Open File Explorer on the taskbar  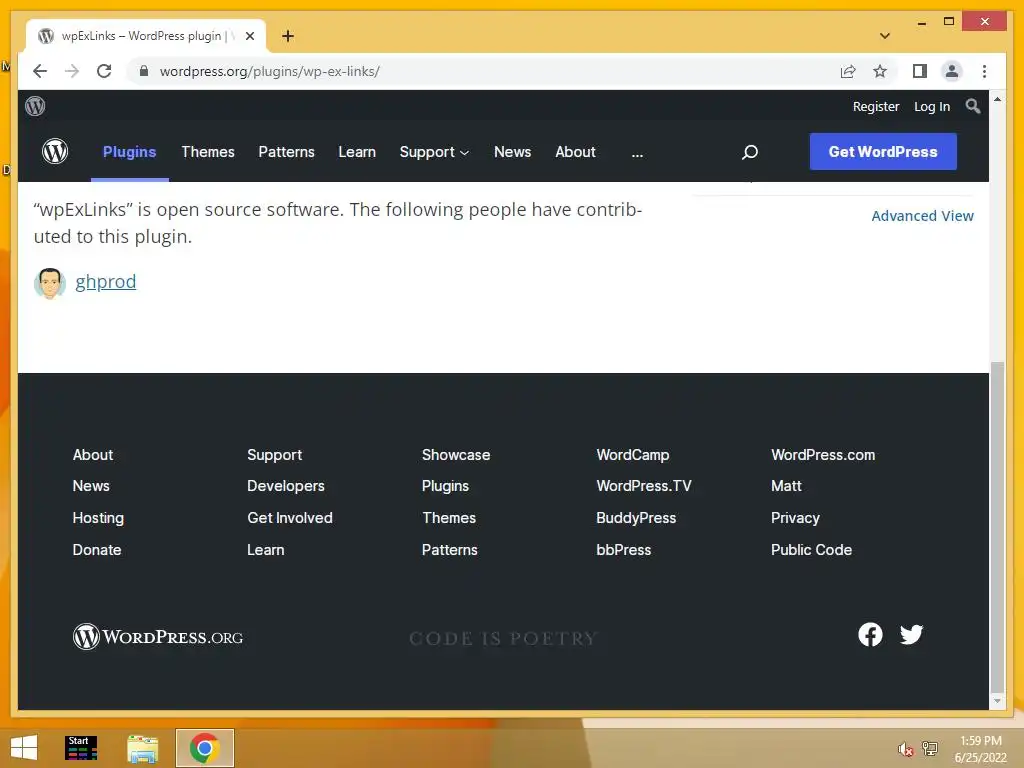click(142, 748)
